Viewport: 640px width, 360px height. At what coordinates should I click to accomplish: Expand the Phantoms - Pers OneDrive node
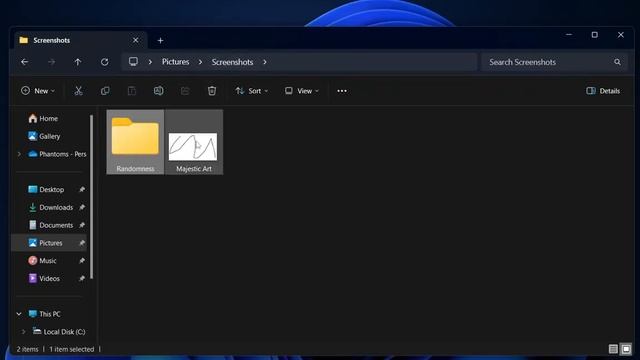(x=19, y=154)
